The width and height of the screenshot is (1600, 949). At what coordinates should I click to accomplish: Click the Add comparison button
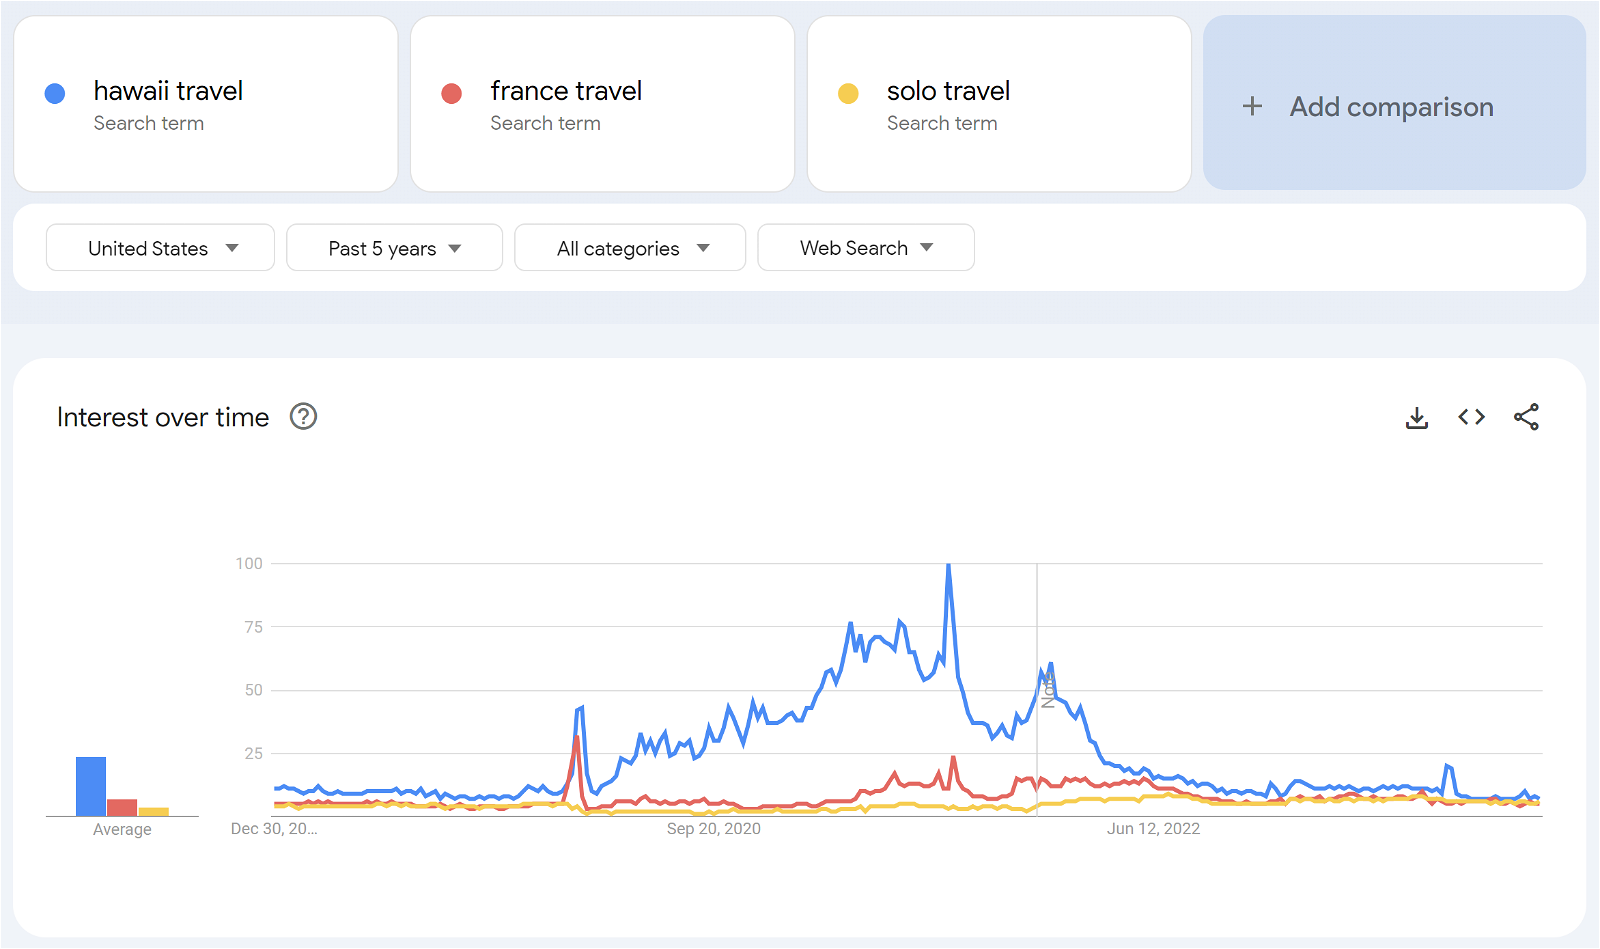tap(1391, 107)
